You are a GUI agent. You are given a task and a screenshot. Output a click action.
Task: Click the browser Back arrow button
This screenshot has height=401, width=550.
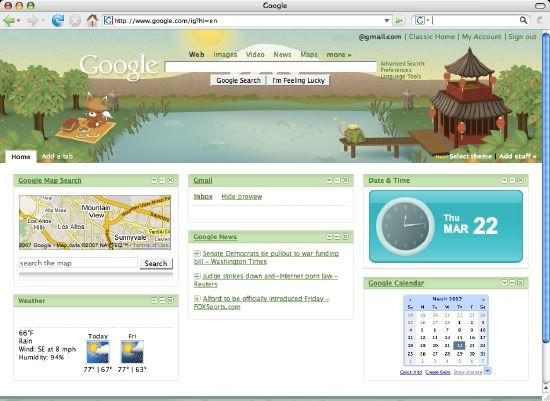8,21
